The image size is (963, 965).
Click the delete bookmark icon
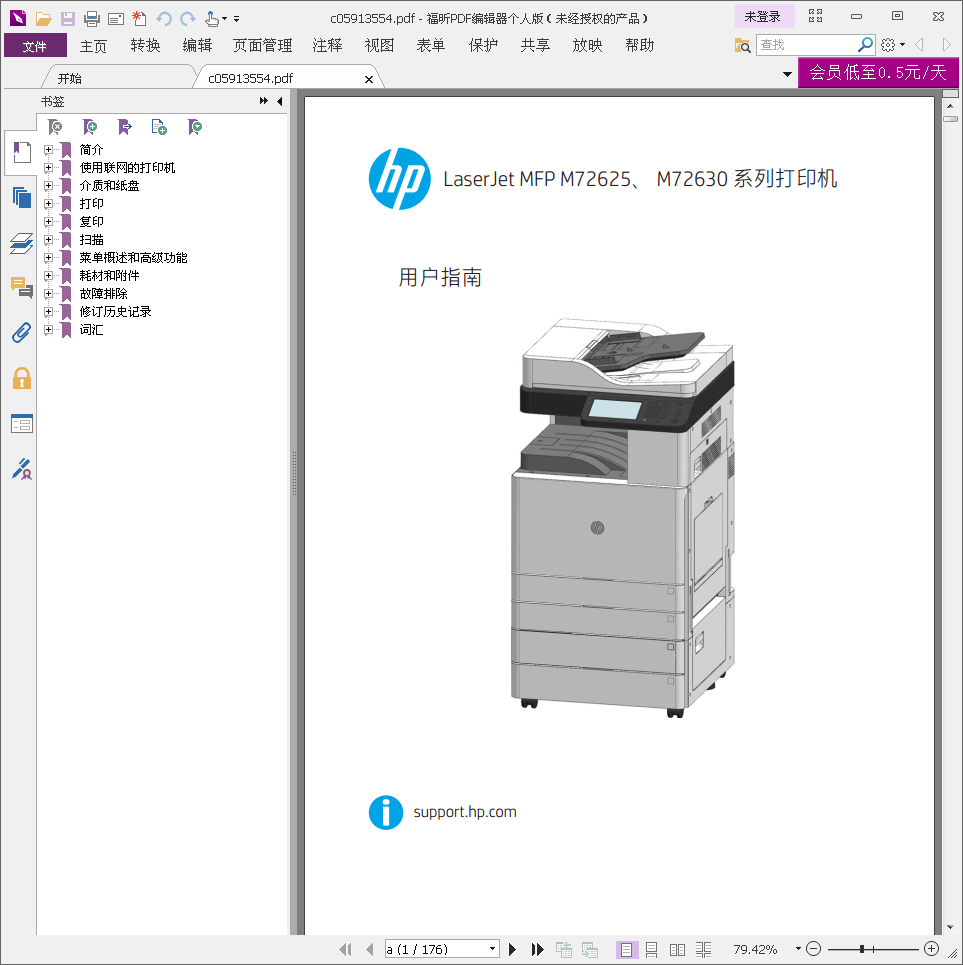tap(55, 127)
